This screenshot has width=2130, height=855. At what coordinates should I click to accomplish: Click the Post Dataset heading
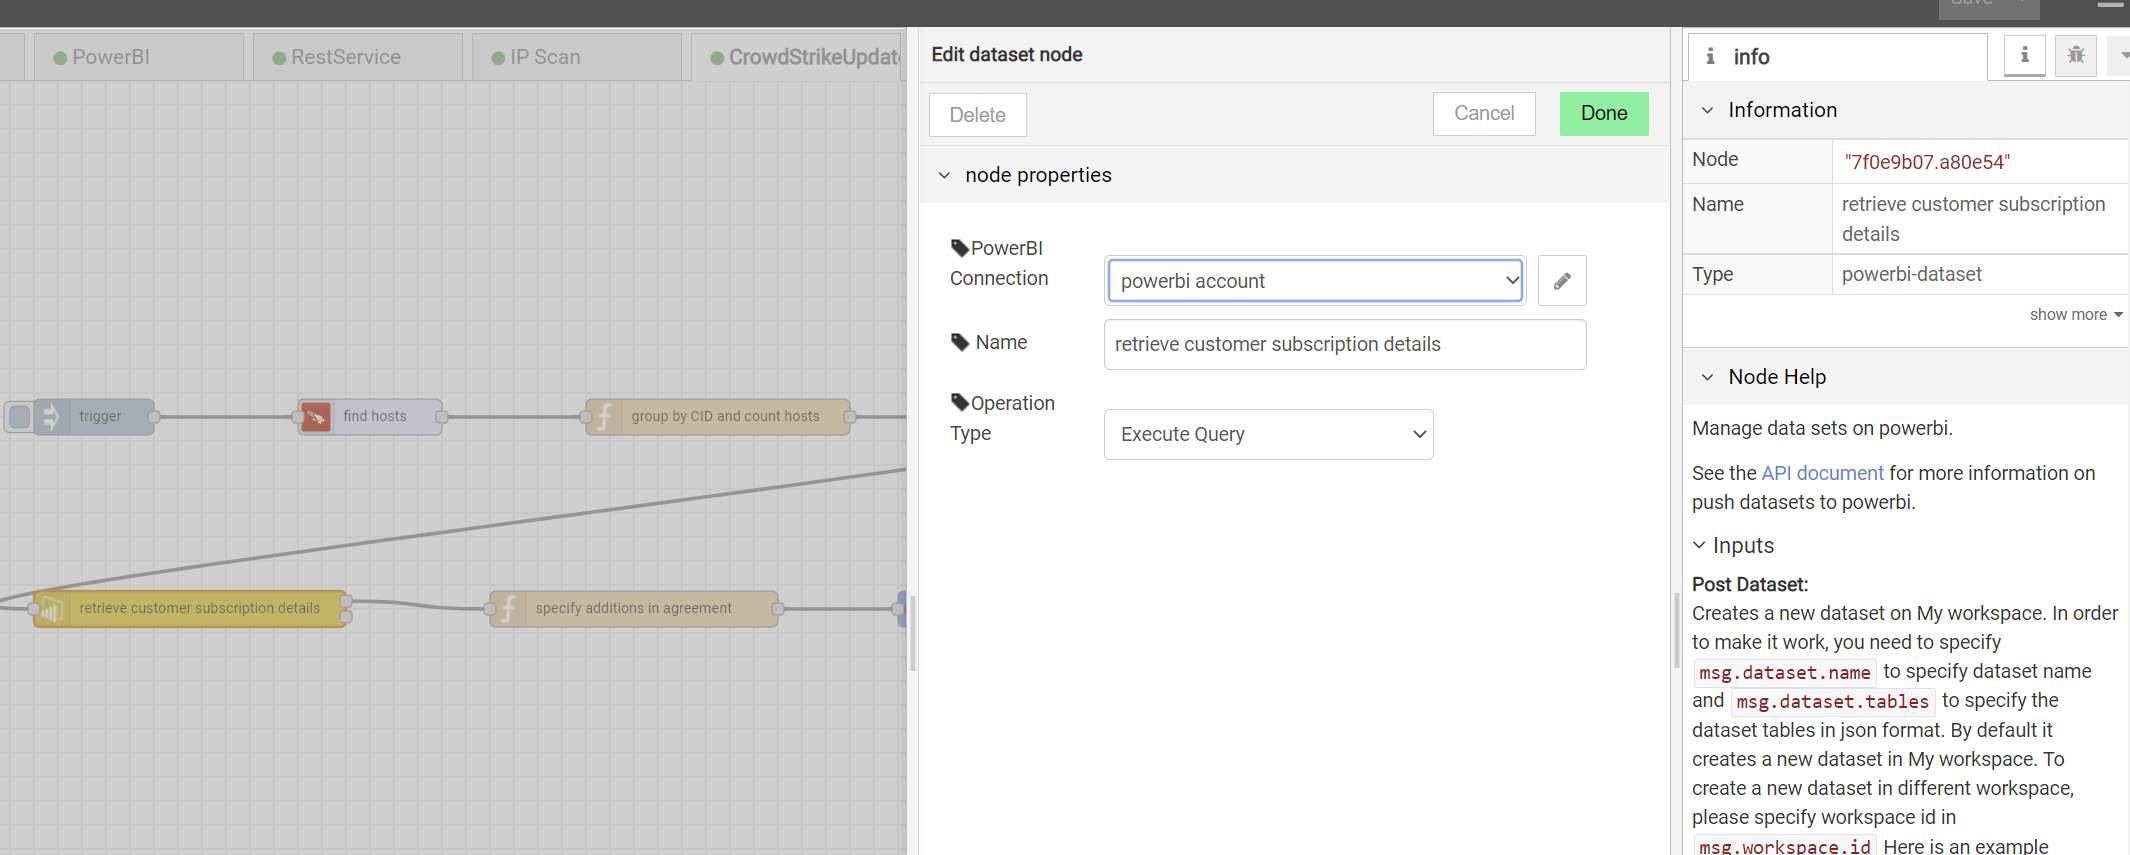pyautogui.click(x=1750, y=584)
